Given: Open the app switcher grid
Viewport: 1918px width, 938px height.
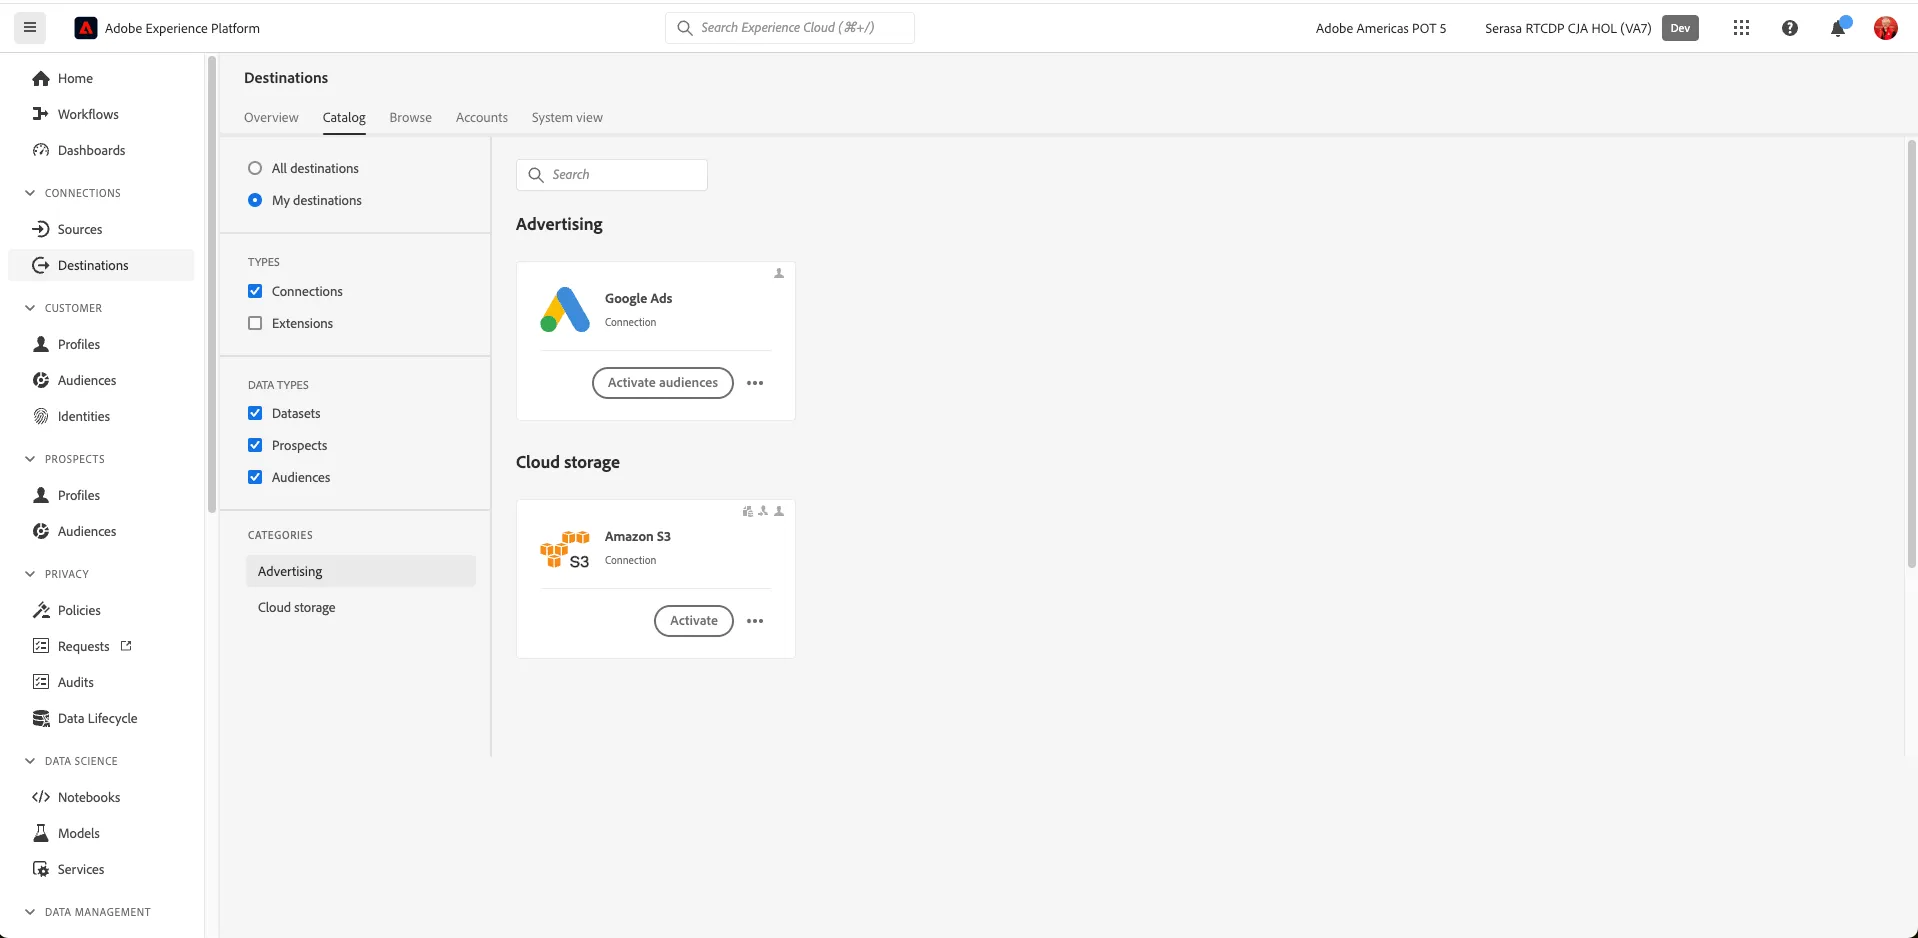Looking at the screenshot, I should [1741, 28].
